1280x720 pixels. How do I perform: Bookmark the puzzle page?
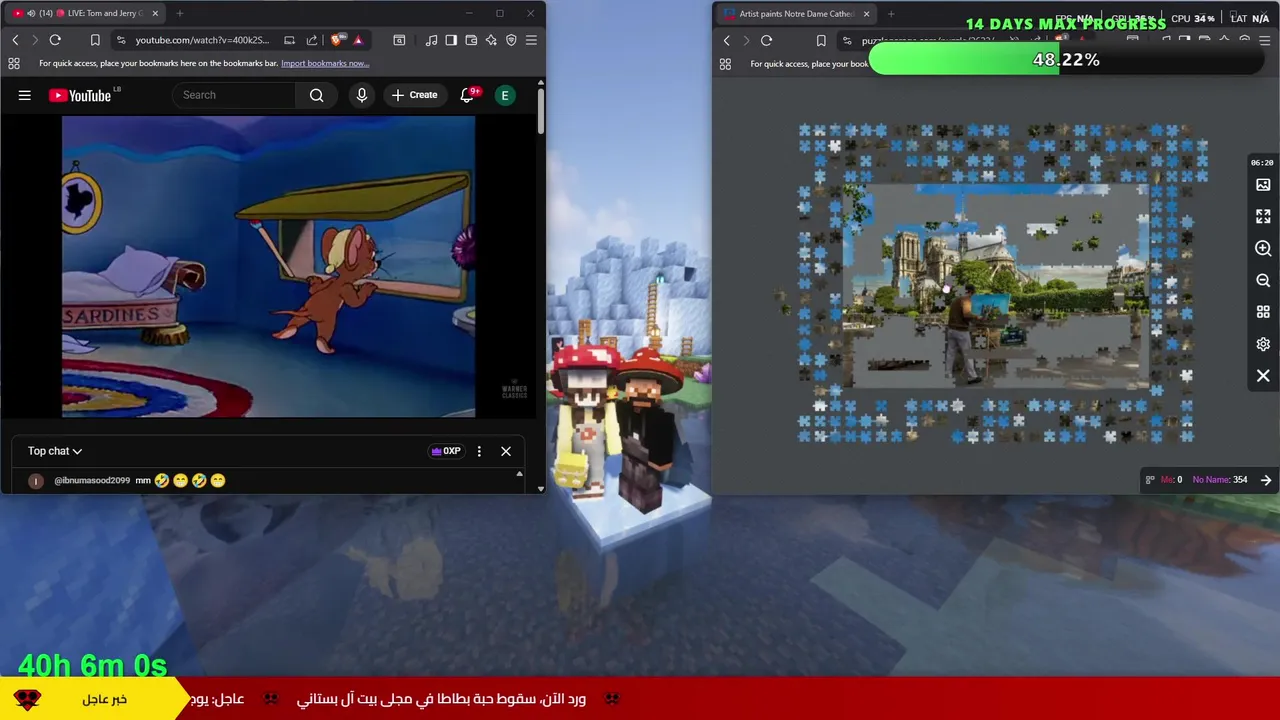coord(821,41)
